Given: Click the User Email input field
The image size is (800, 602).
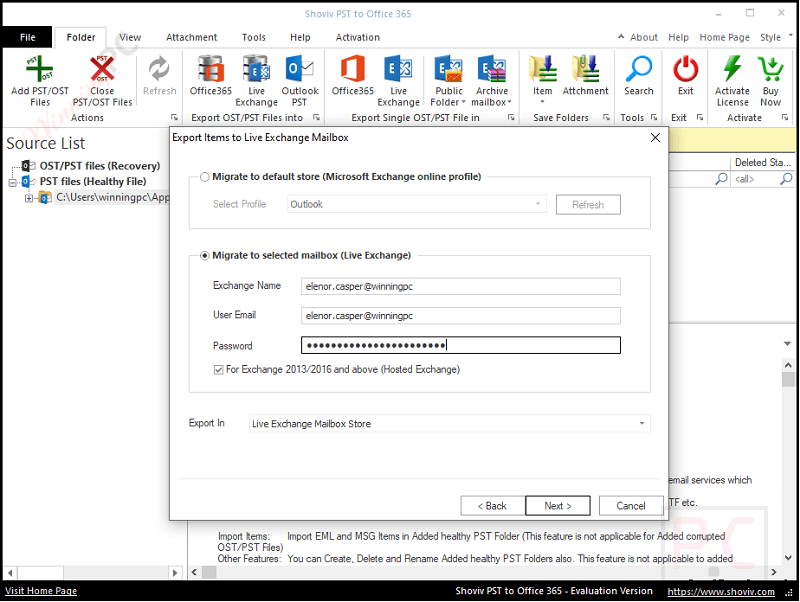Looking at the screenshot, I should [461, 316].
